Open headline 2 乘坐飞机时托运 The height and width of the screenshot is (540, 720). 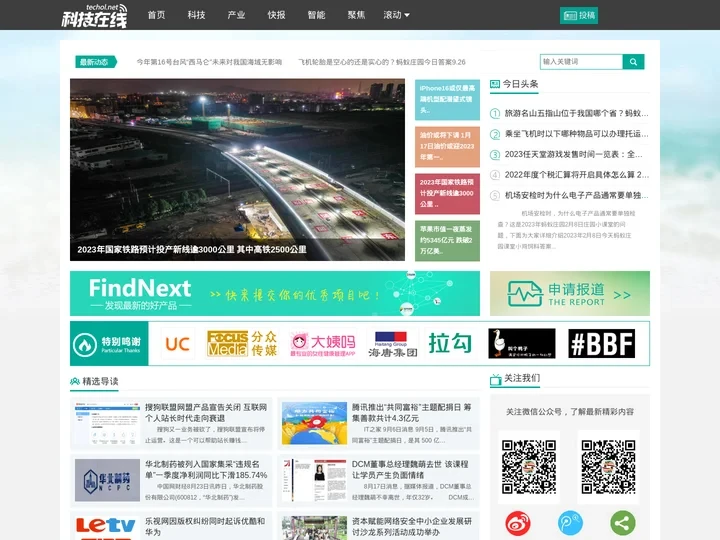[x=576, y=134]
